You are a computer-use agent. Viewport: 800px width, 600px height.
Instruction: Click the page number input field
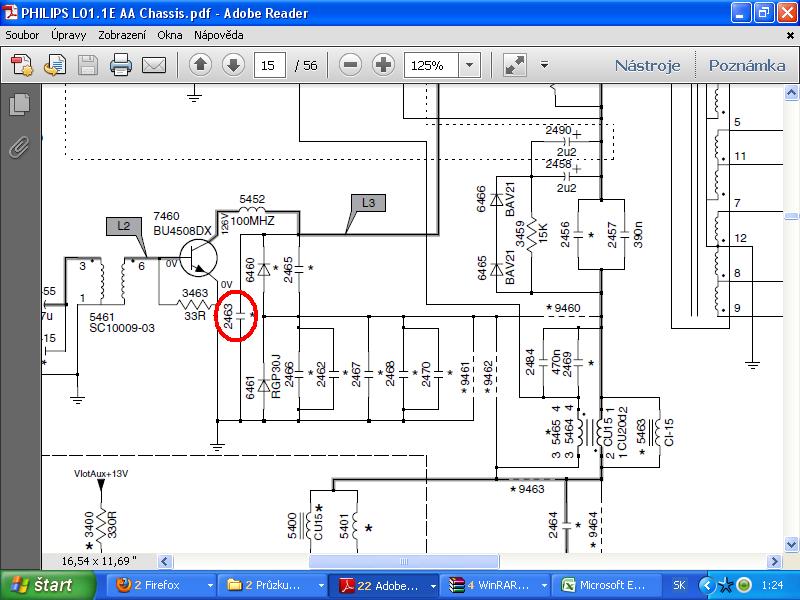pyautogui.click(x=268, y=65)
